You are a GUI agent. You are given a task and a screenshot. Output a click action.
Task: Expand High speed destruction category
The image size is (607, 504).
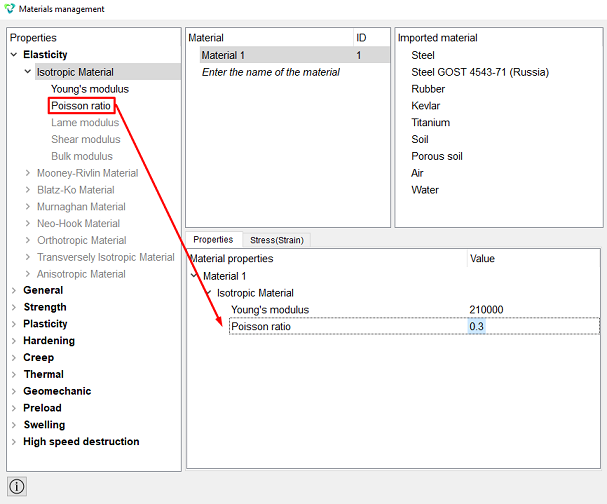tap(14, 442)
